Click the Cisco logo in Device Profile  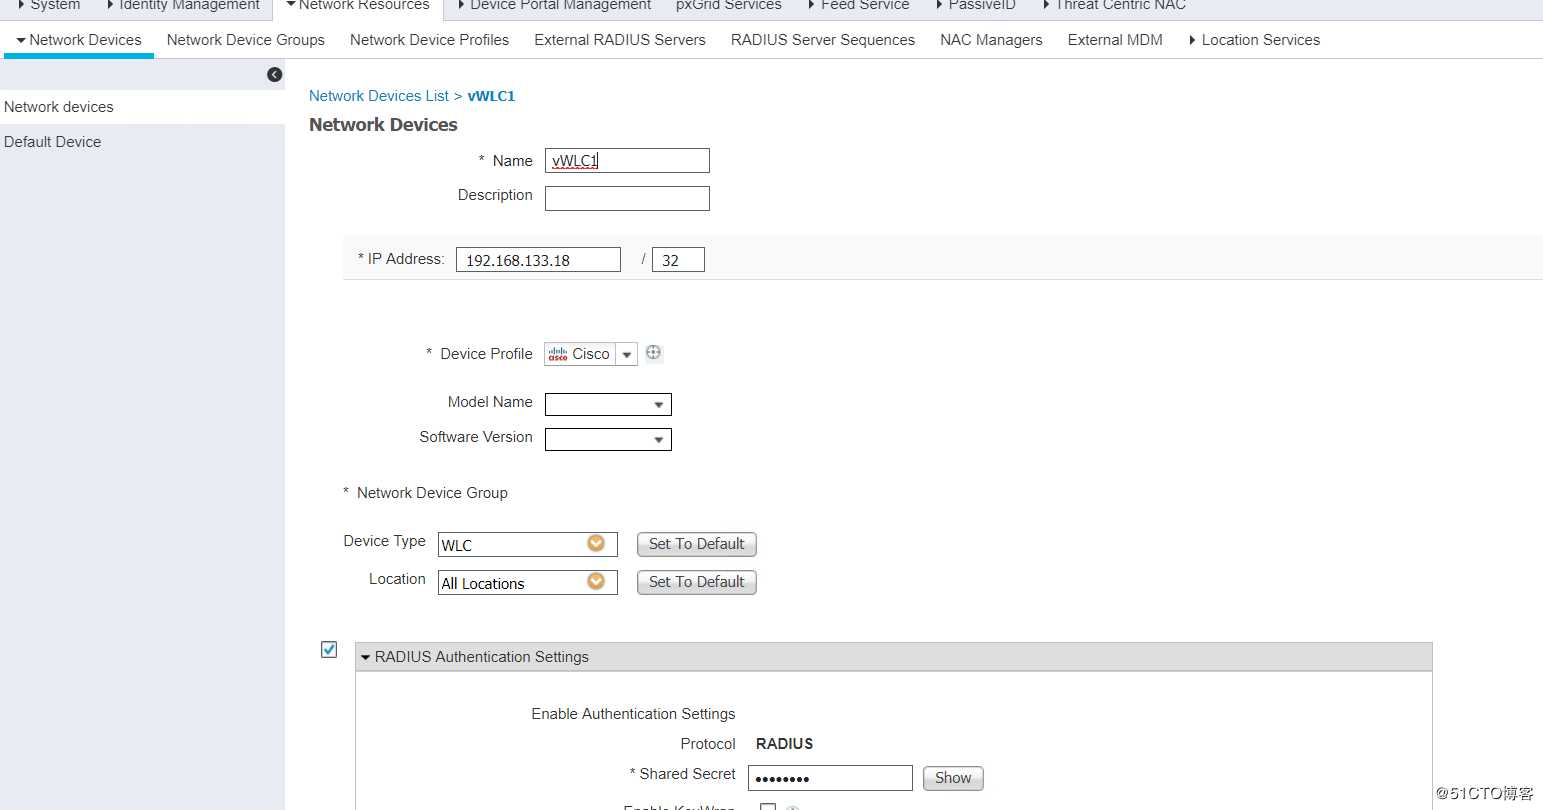pos(558,354)
